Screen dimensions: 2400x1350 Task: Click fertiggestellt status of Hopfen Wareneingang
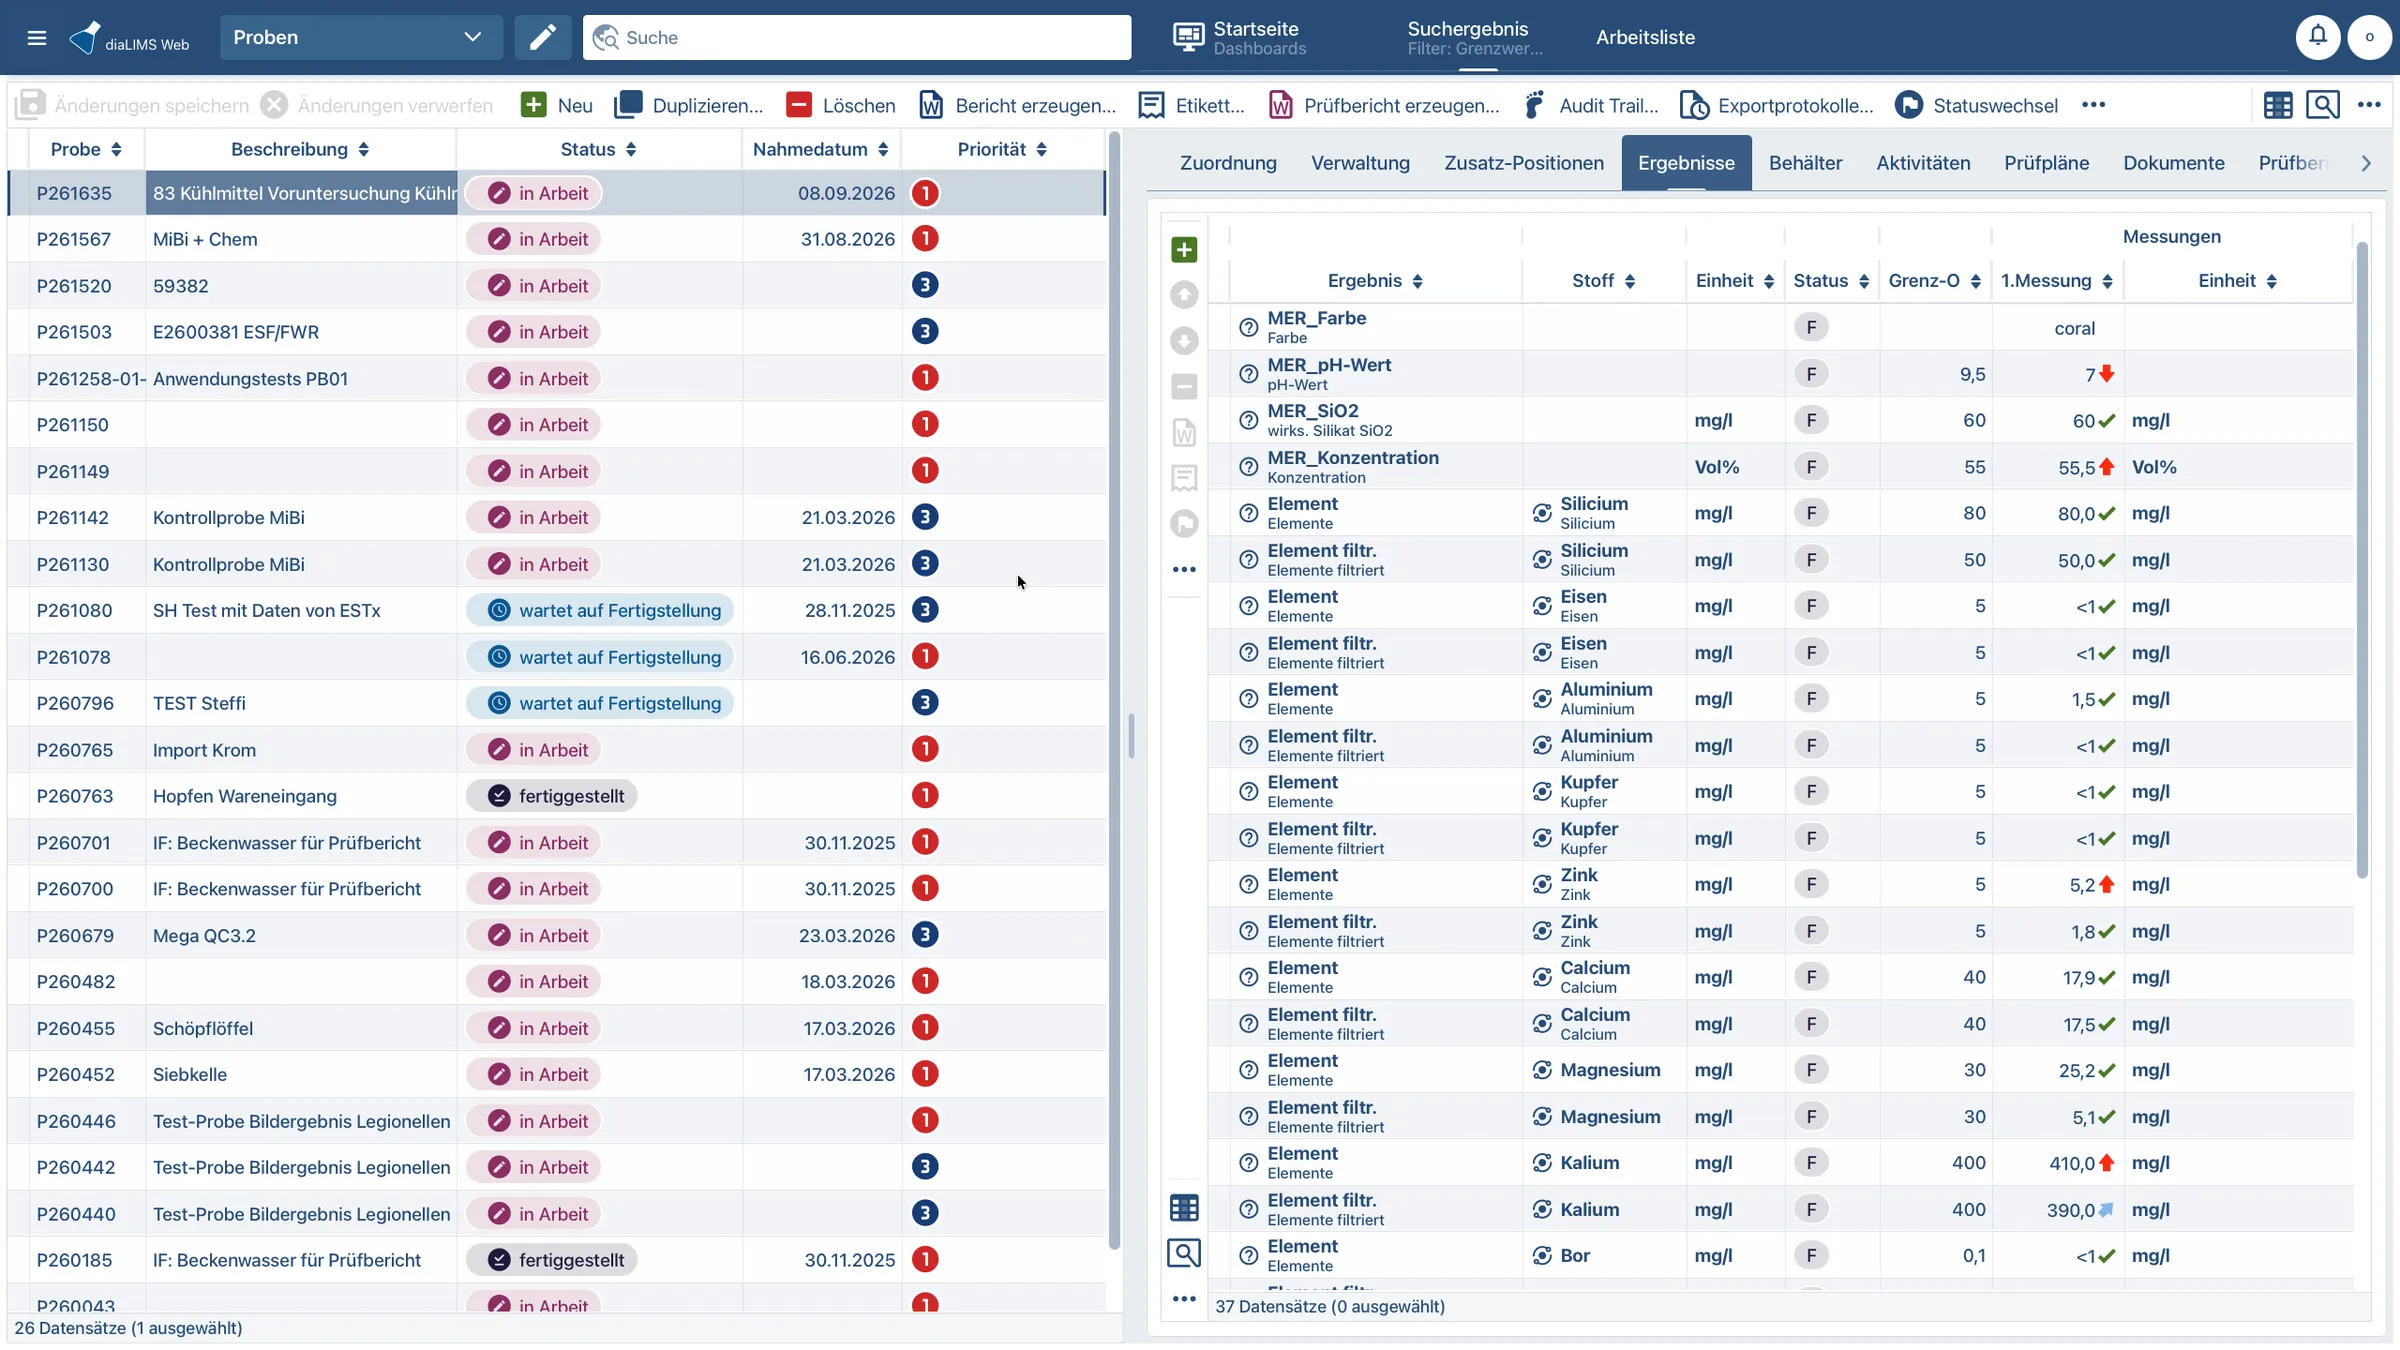[553, 796]
